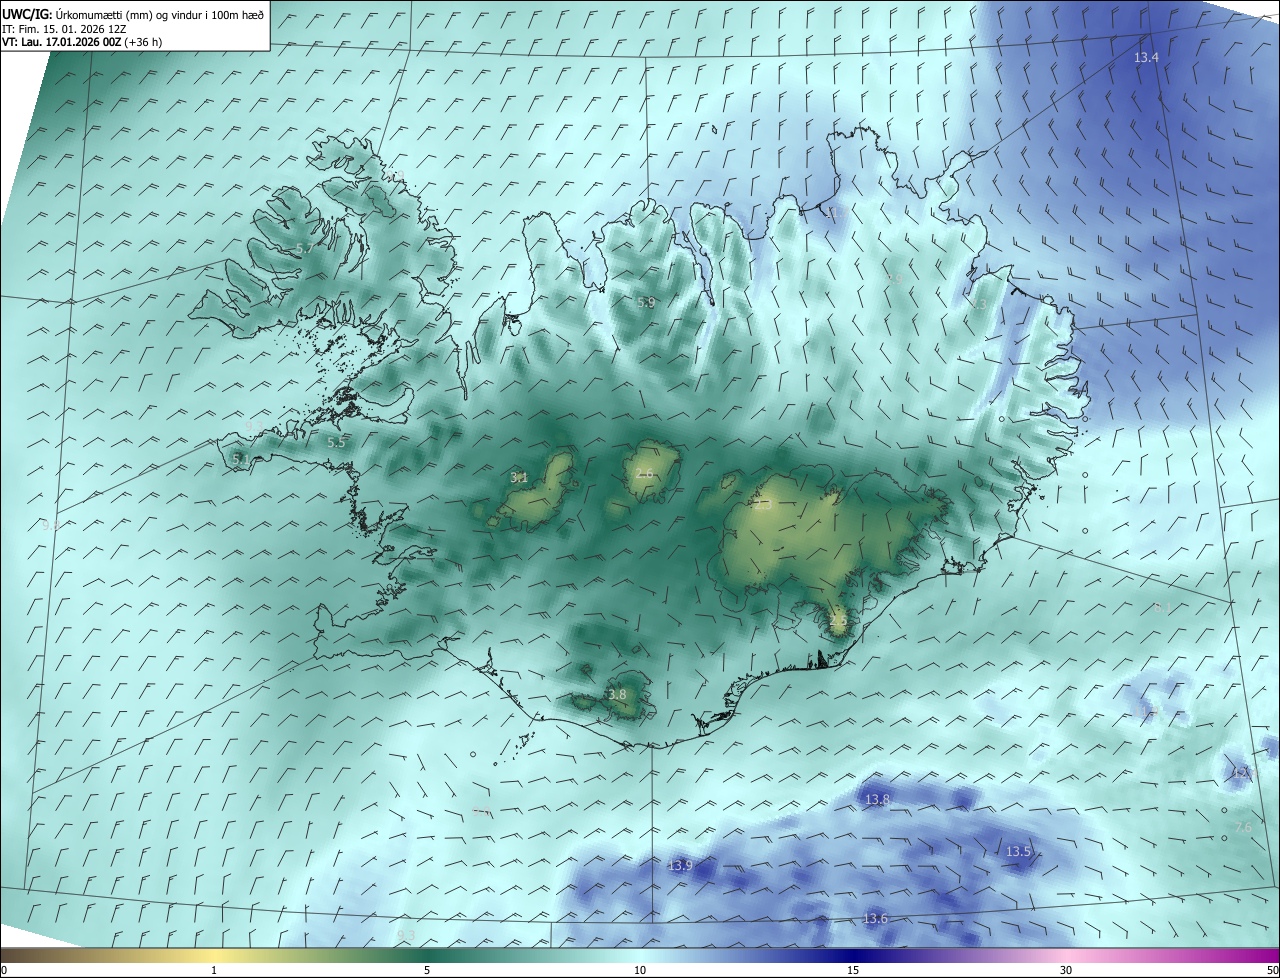Click the 50 tick on the color scale
This screenshot has width=1280, height=978.
coord(1272,970)
